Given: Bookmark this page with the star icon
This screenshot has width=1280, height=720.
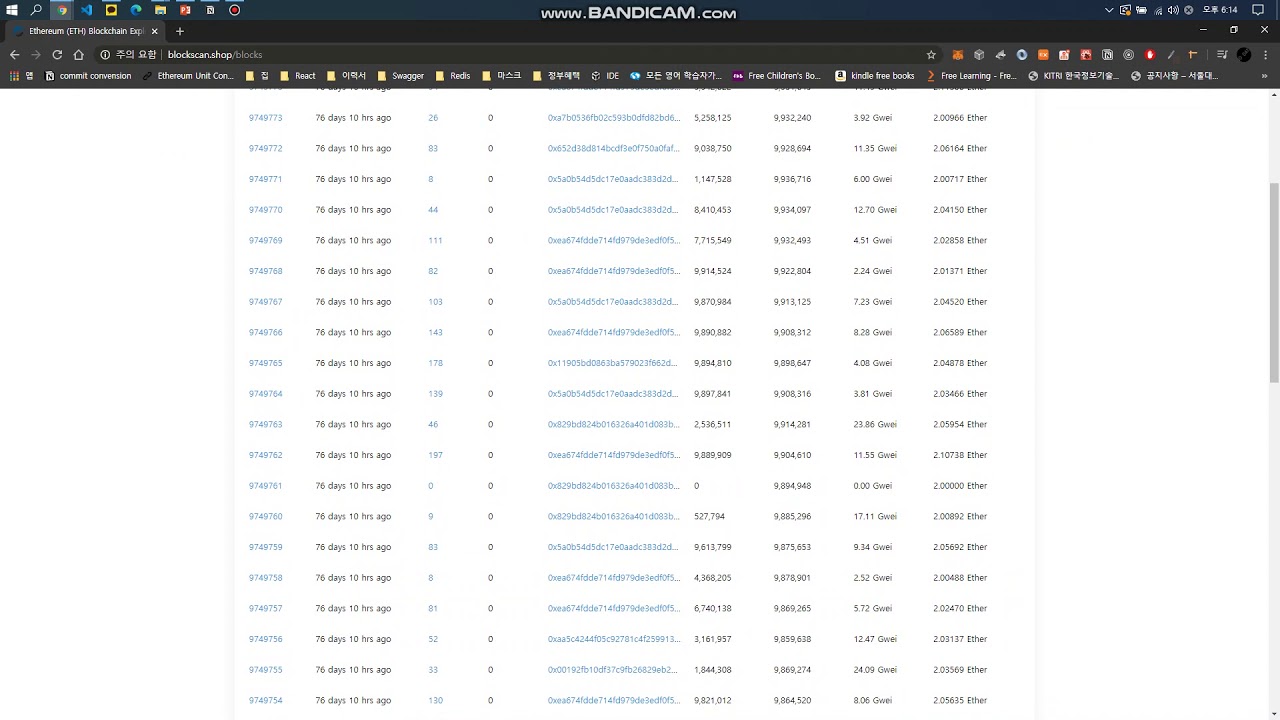Looking at the screenshot, I should pyautogui.click(x=931, y=55).
